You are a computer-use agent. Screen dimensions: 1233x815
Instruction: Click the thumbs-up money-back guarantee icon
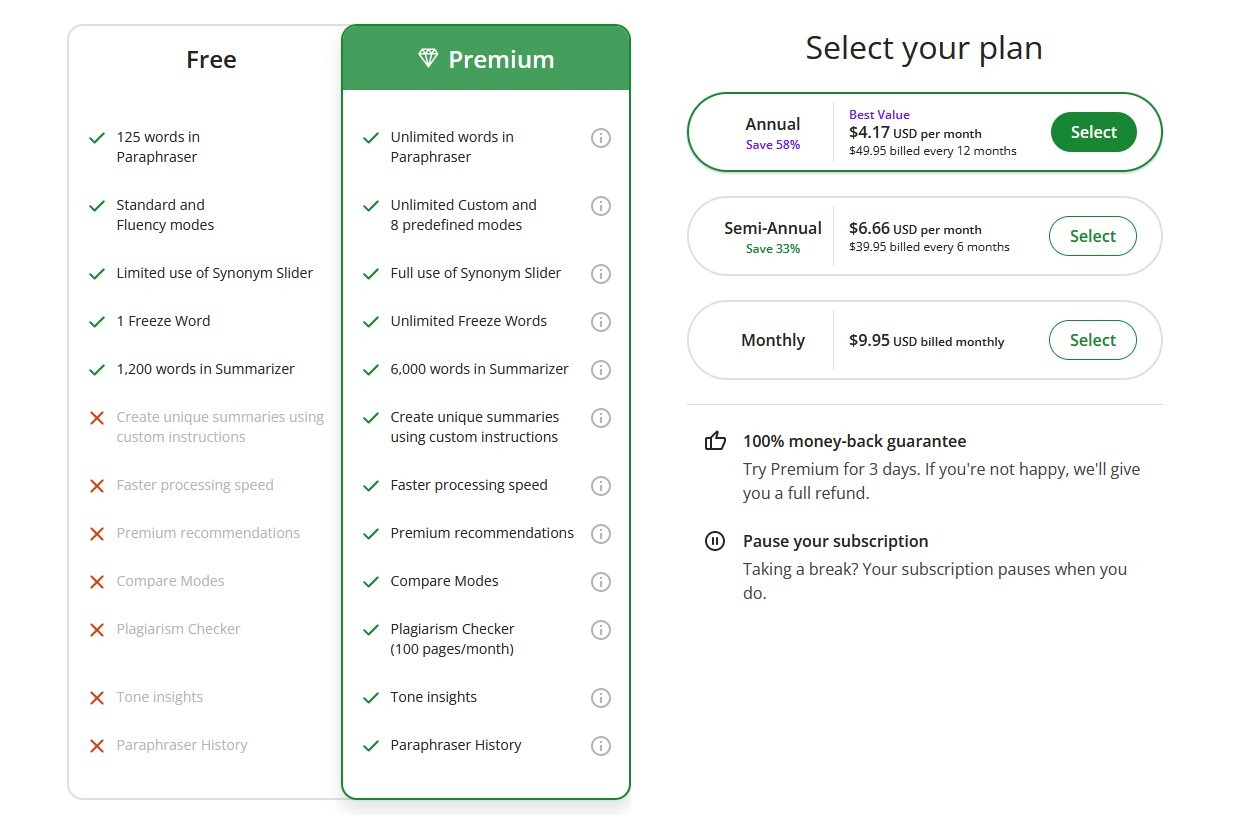(715, 441)
